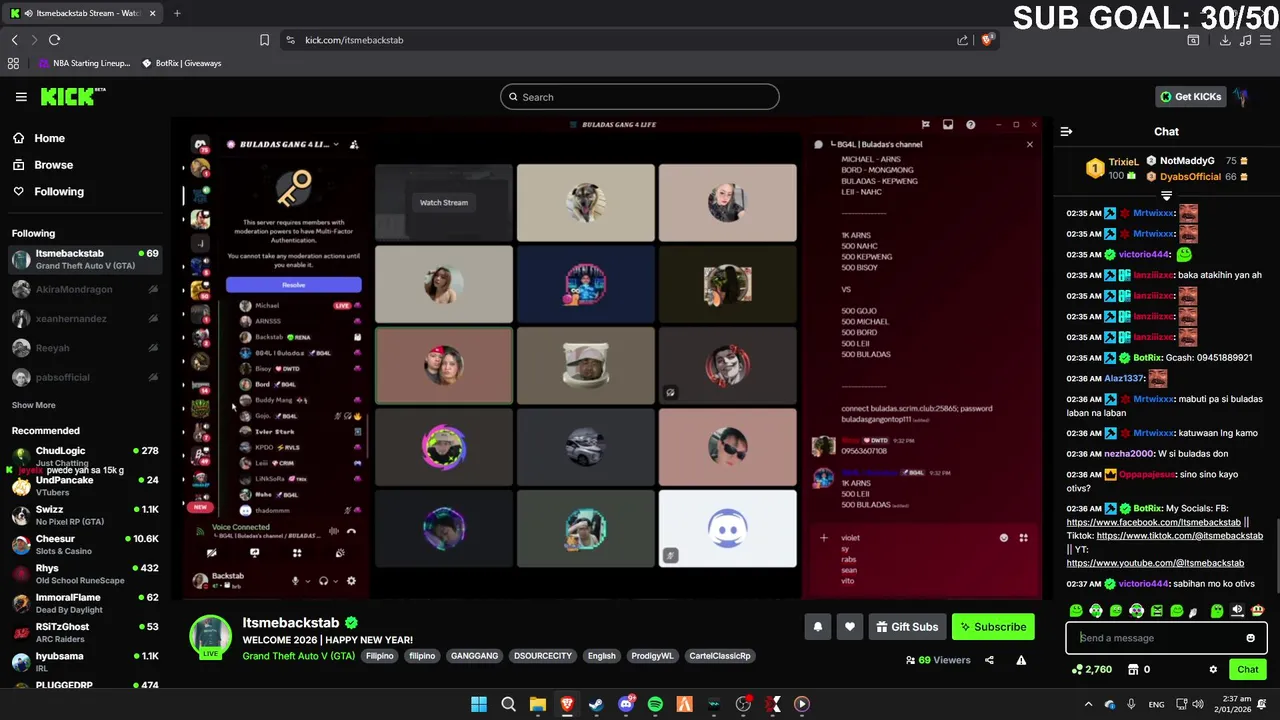
Task: Click the Subscribe button
Action: 993,627
